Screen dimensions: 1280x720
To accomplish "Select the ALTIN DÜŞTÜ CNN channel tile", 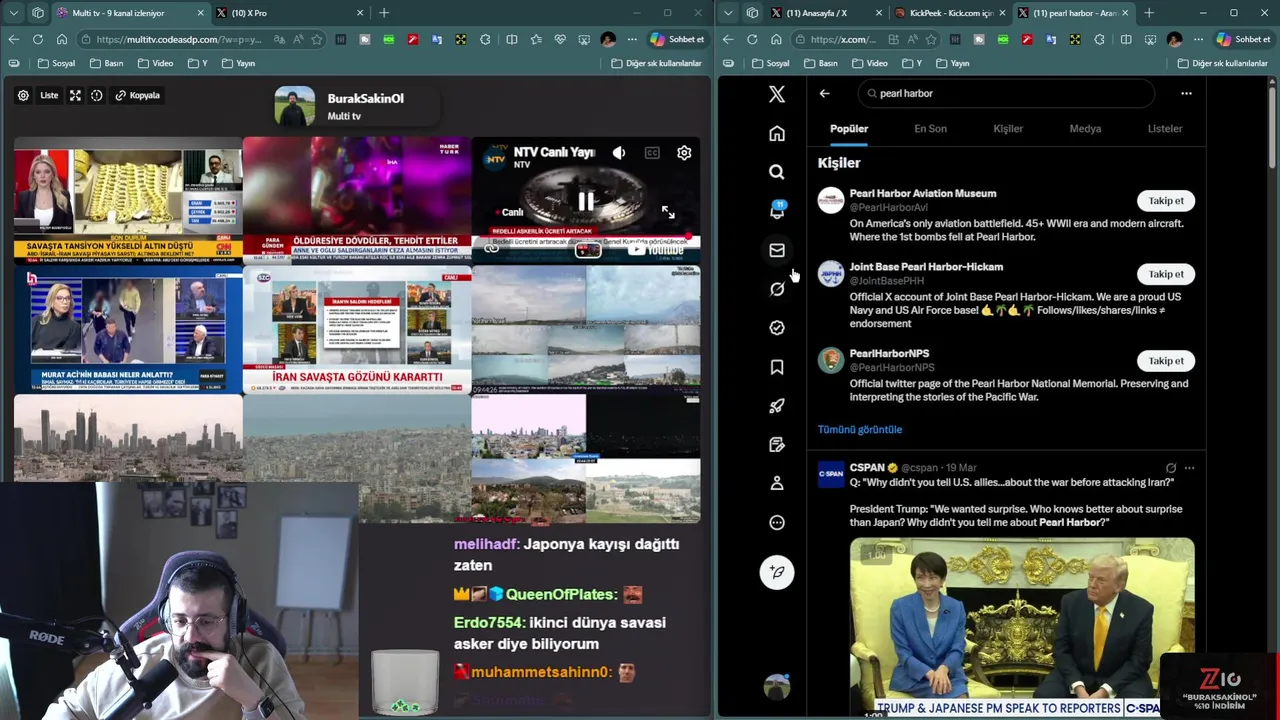I will coord(128,199).
